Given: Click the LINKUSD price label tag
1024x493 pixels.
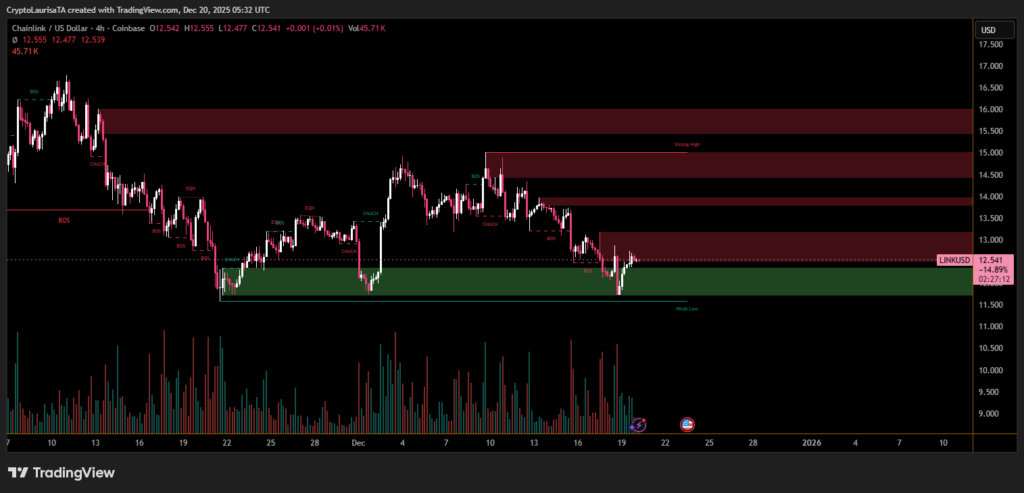Looking at the screenshot, I should (955, 260).
